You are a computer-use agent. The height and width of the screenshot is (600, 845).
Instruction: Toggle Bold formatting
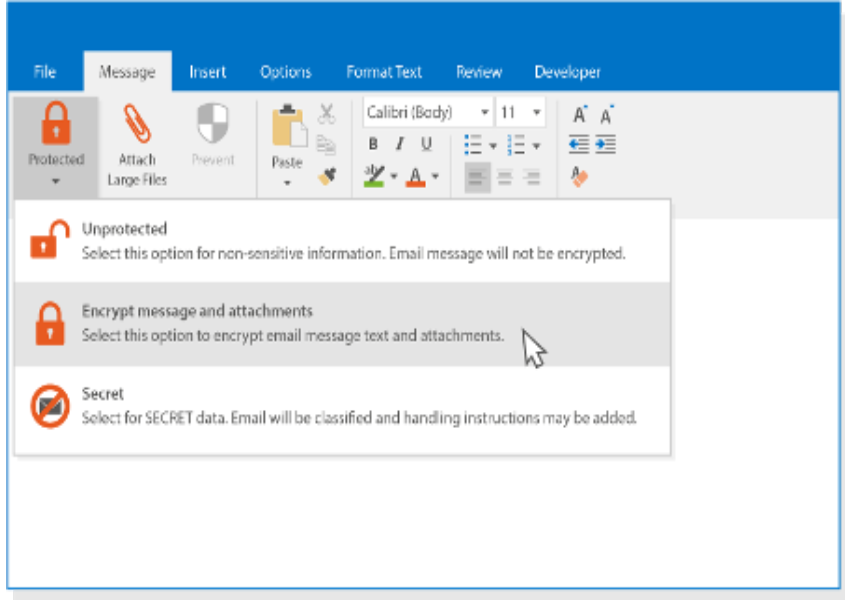(x=373, y=145)
